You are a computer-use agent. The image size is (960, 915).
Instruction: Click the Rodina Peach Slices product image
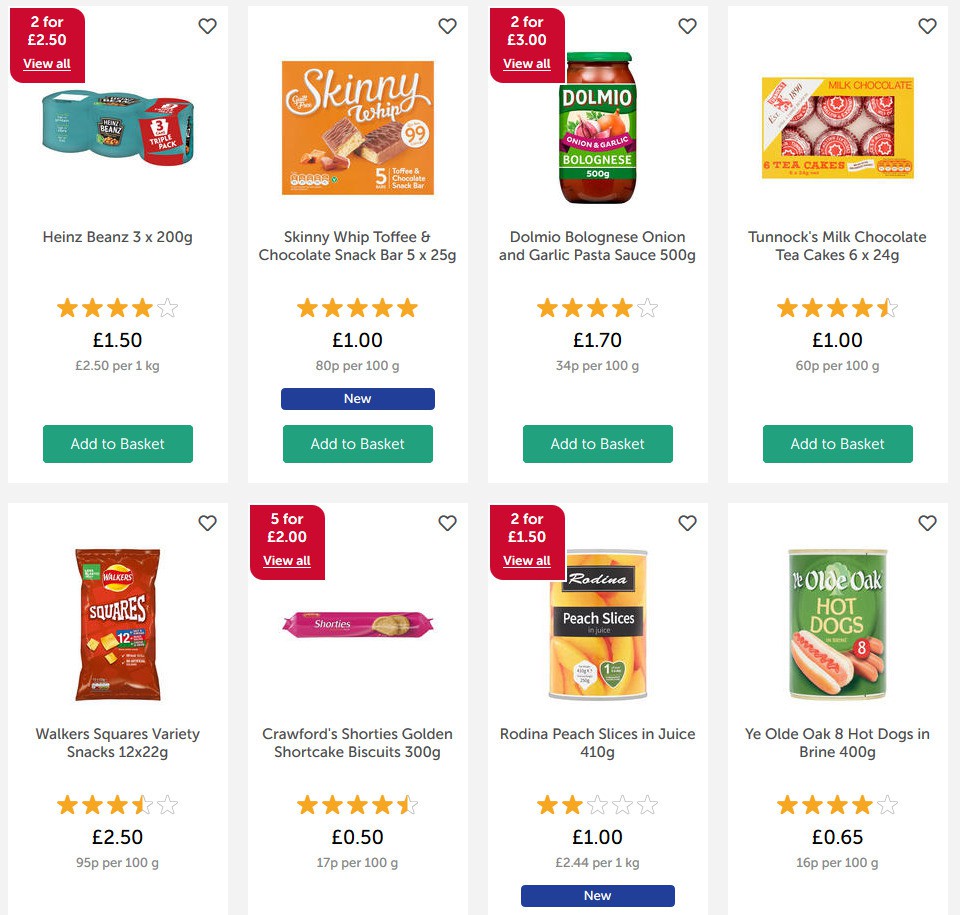[x=597, y=625]
